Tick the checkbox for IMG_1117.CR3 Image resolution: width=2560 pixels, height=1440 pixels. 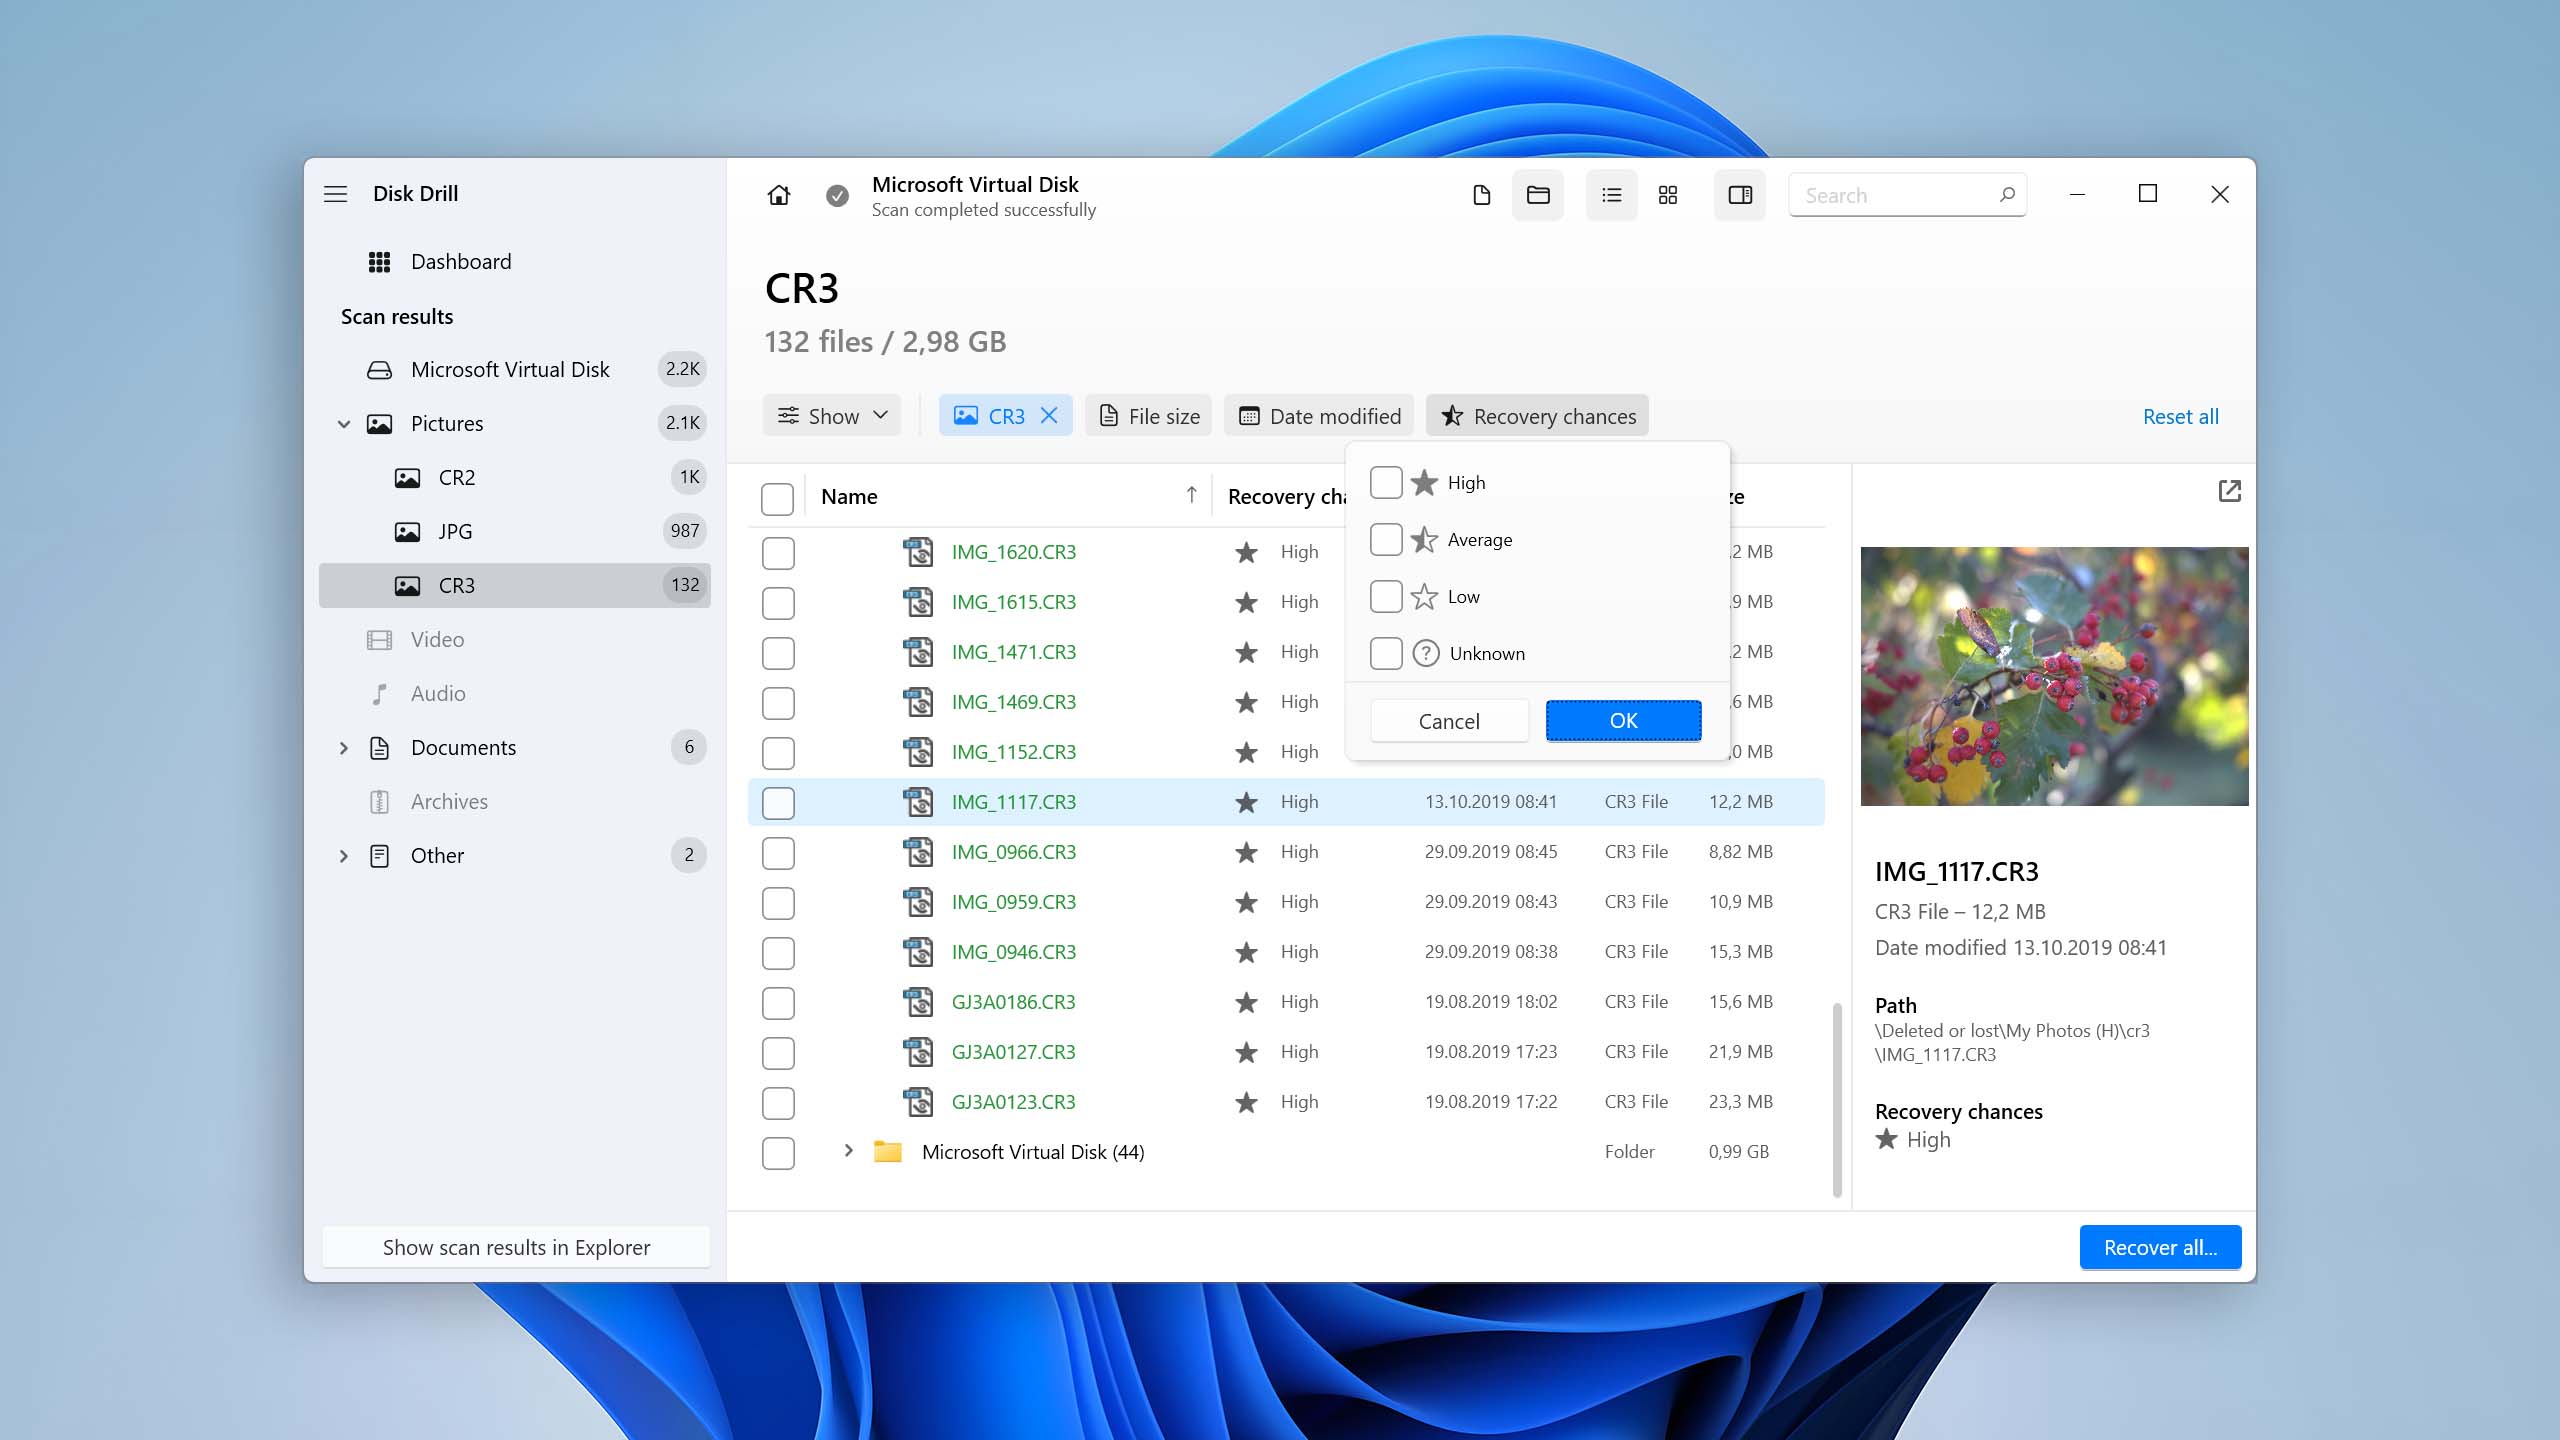778,803
